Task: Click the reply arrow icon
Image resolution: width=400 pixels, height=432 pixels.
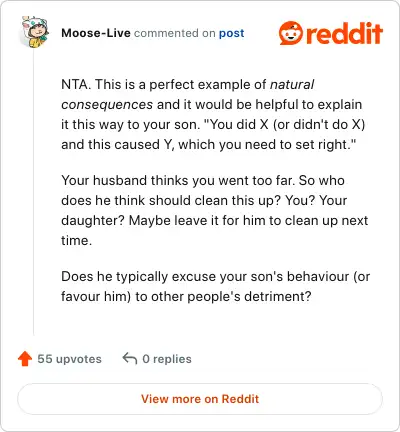Action: [130, 359]
